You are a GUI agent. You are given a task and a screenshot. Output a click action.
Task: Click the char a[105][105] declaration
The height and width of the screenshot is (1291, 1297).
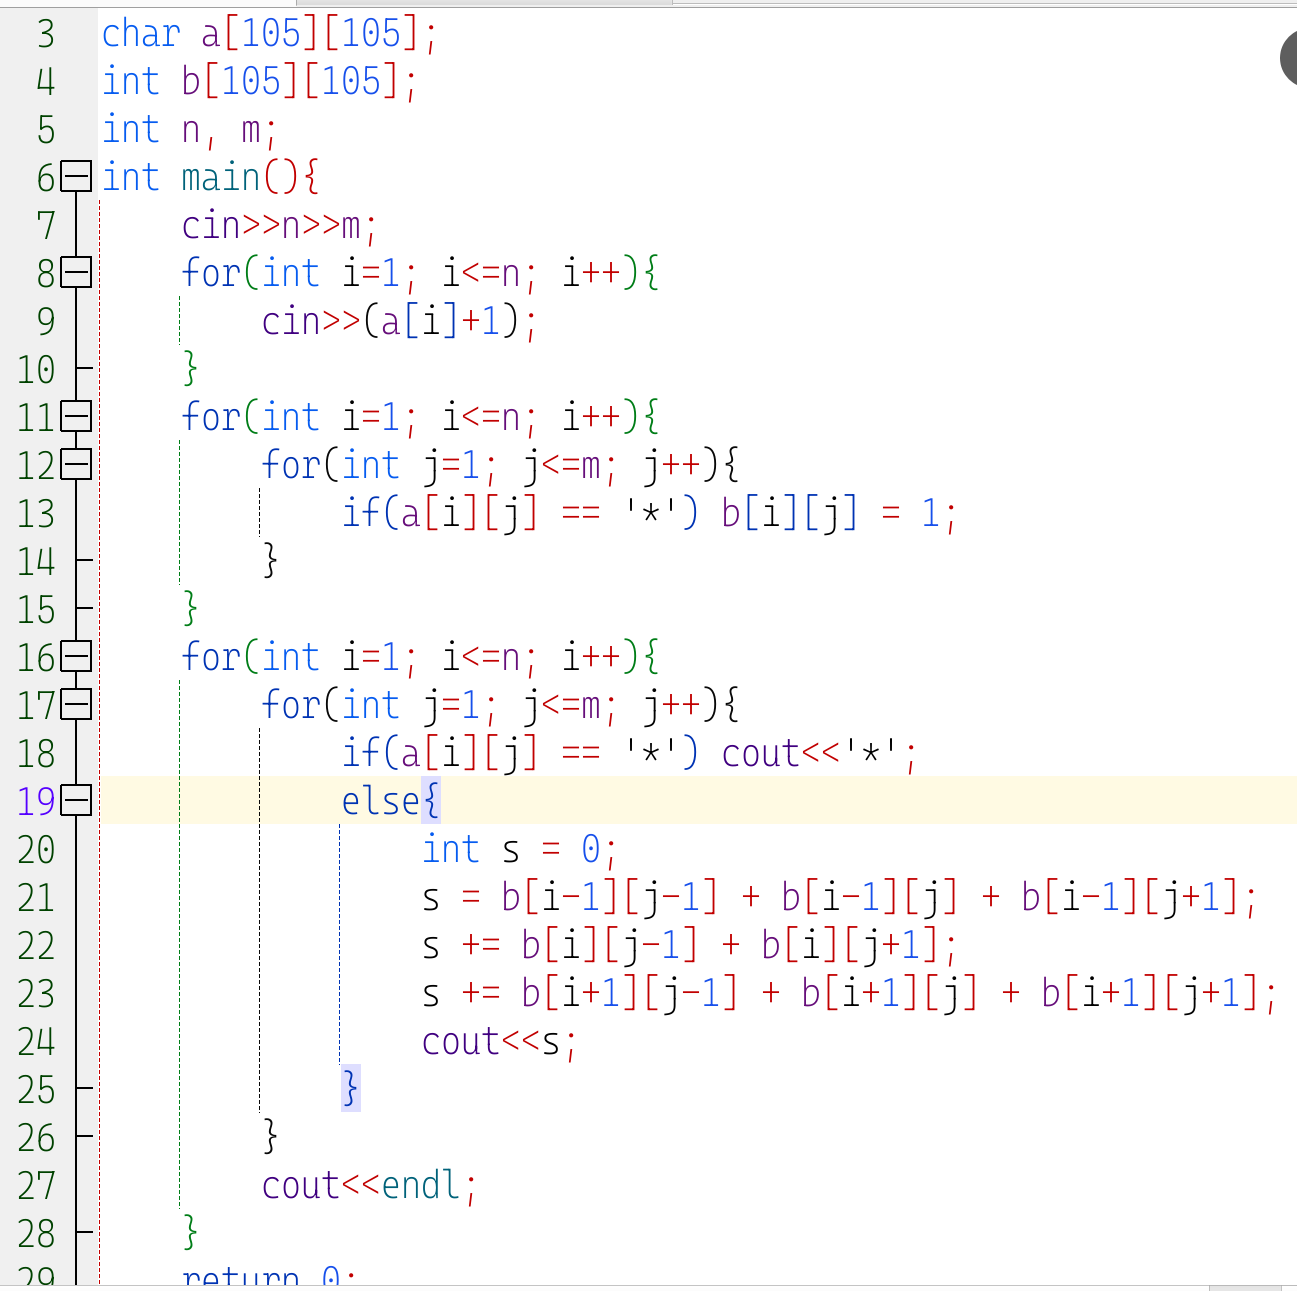[x=269, y=34]
